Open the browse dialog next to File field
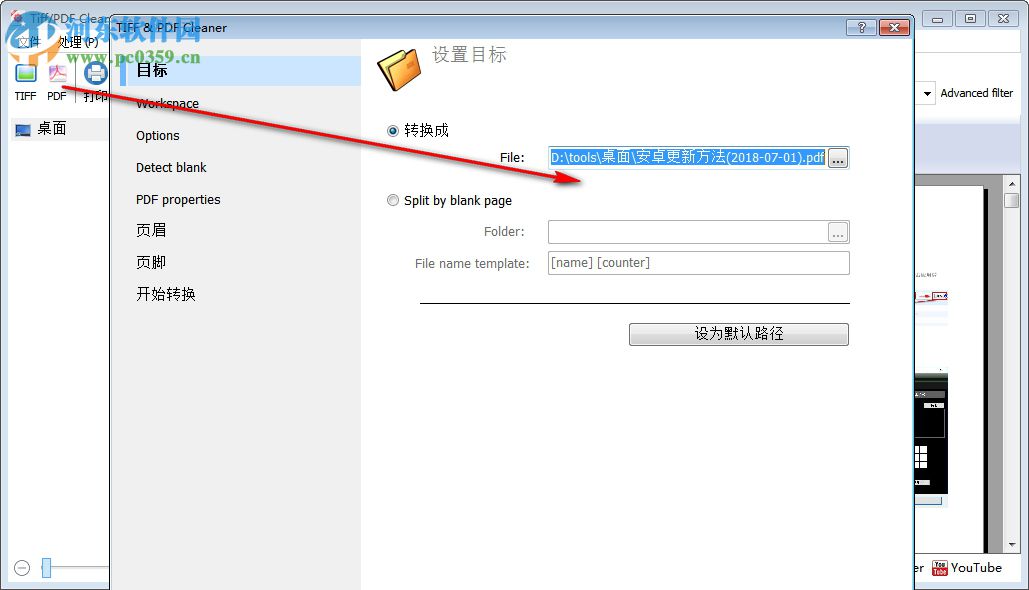 [837, 157]
